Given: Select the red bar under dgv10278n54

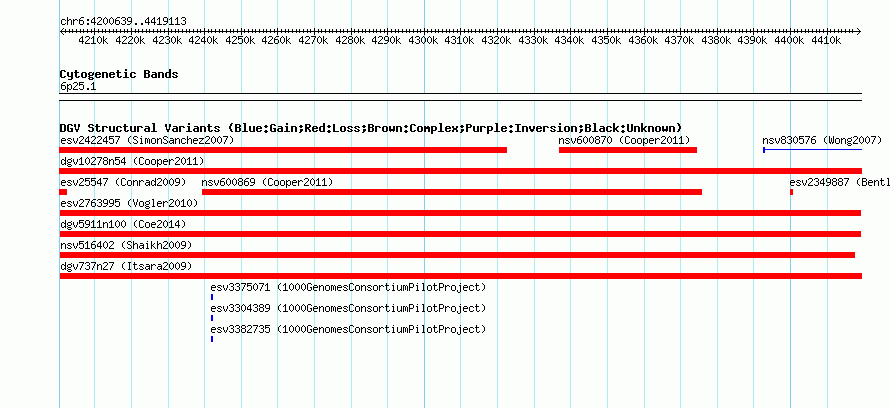Looking at the screenshot, I should (461, 171).
